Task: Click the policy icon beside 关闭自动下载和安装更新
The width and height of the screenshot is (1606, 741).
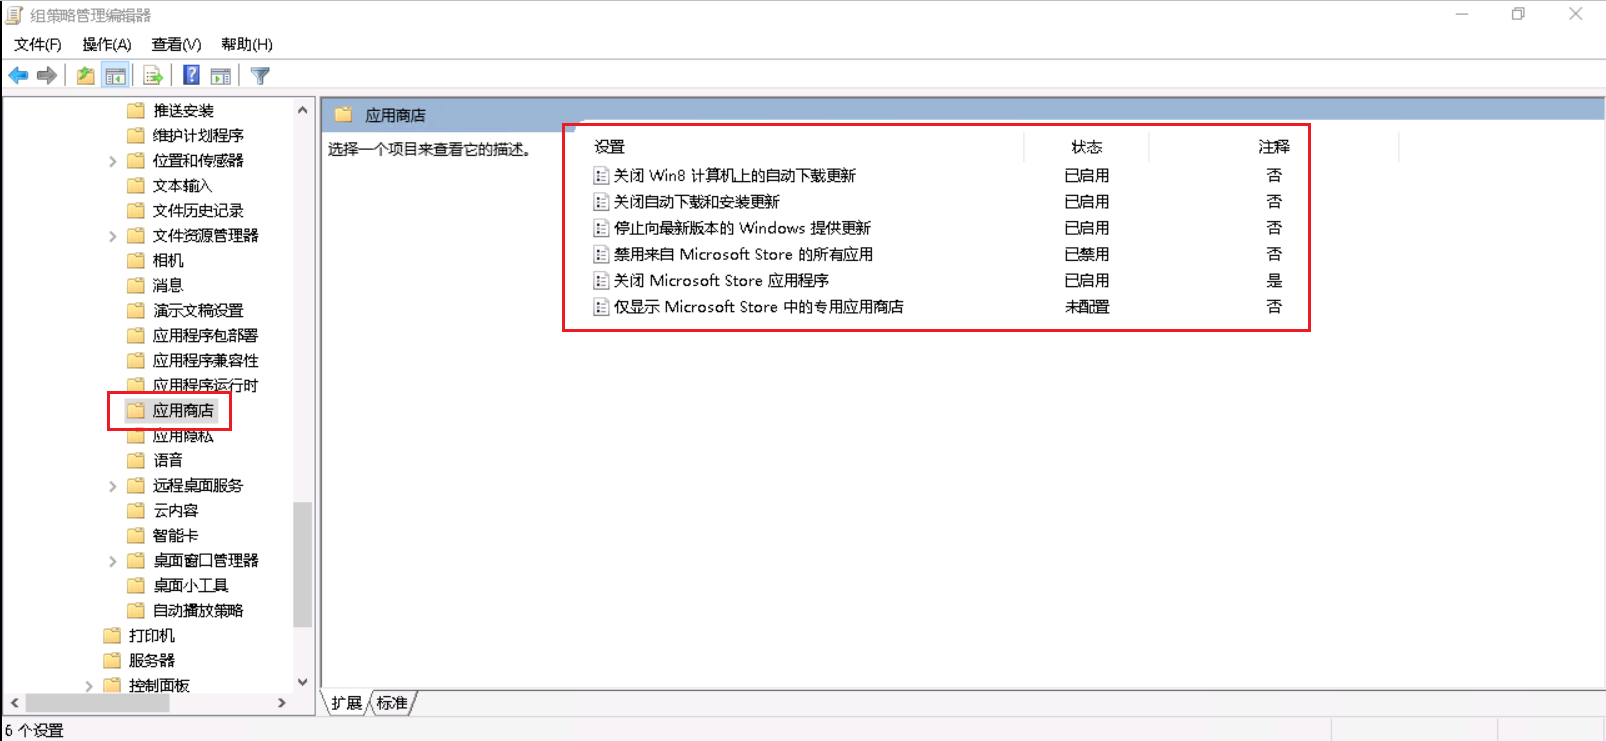Action: point(601,202)
